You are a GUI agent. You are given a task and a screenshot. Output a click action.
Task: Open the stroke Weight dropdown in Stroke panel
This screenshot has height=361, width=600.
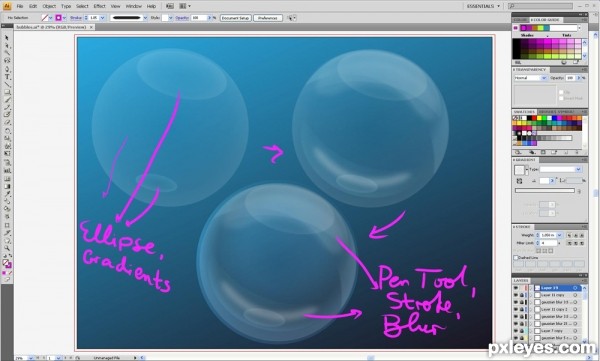point(559,235)
